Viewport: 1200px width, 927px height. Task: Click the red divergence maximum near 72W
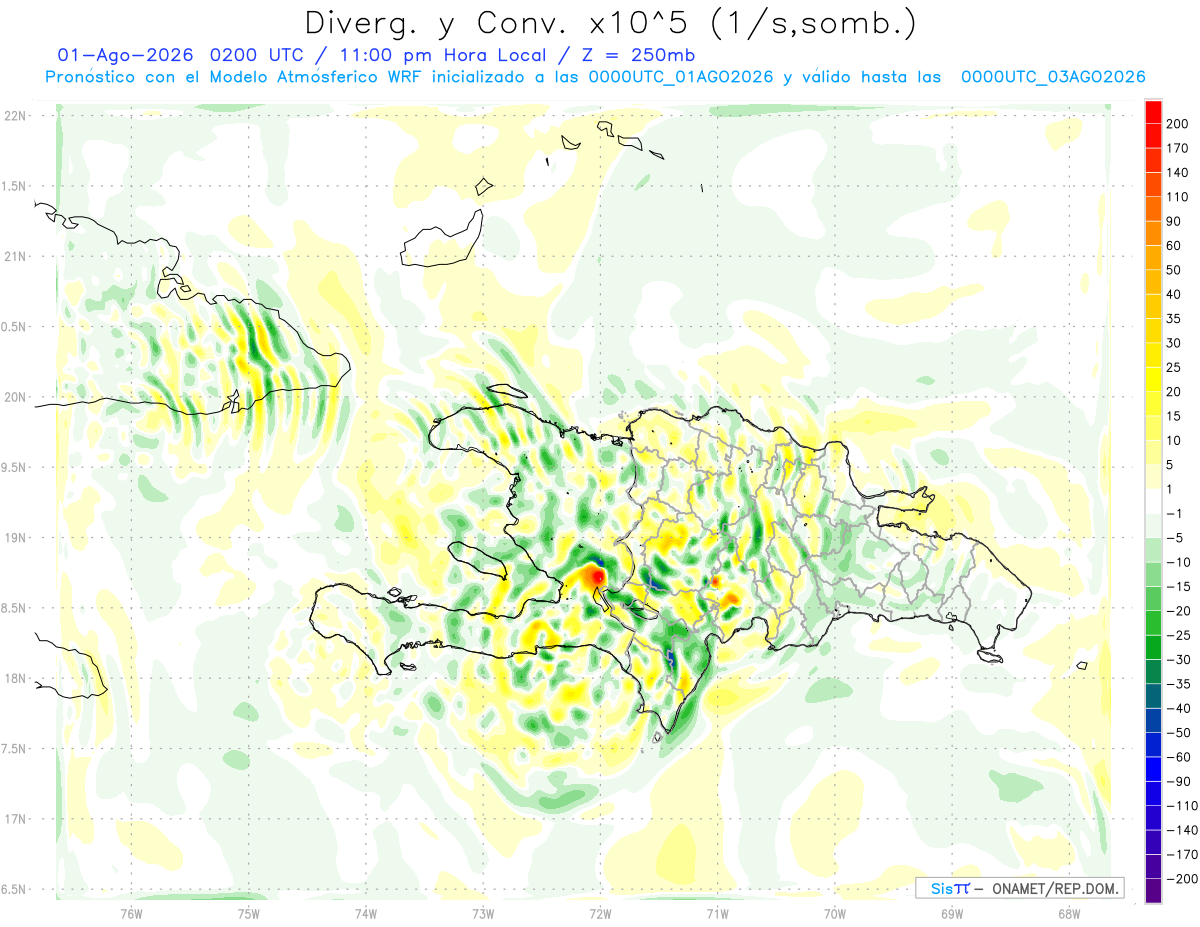pos(597,576)
